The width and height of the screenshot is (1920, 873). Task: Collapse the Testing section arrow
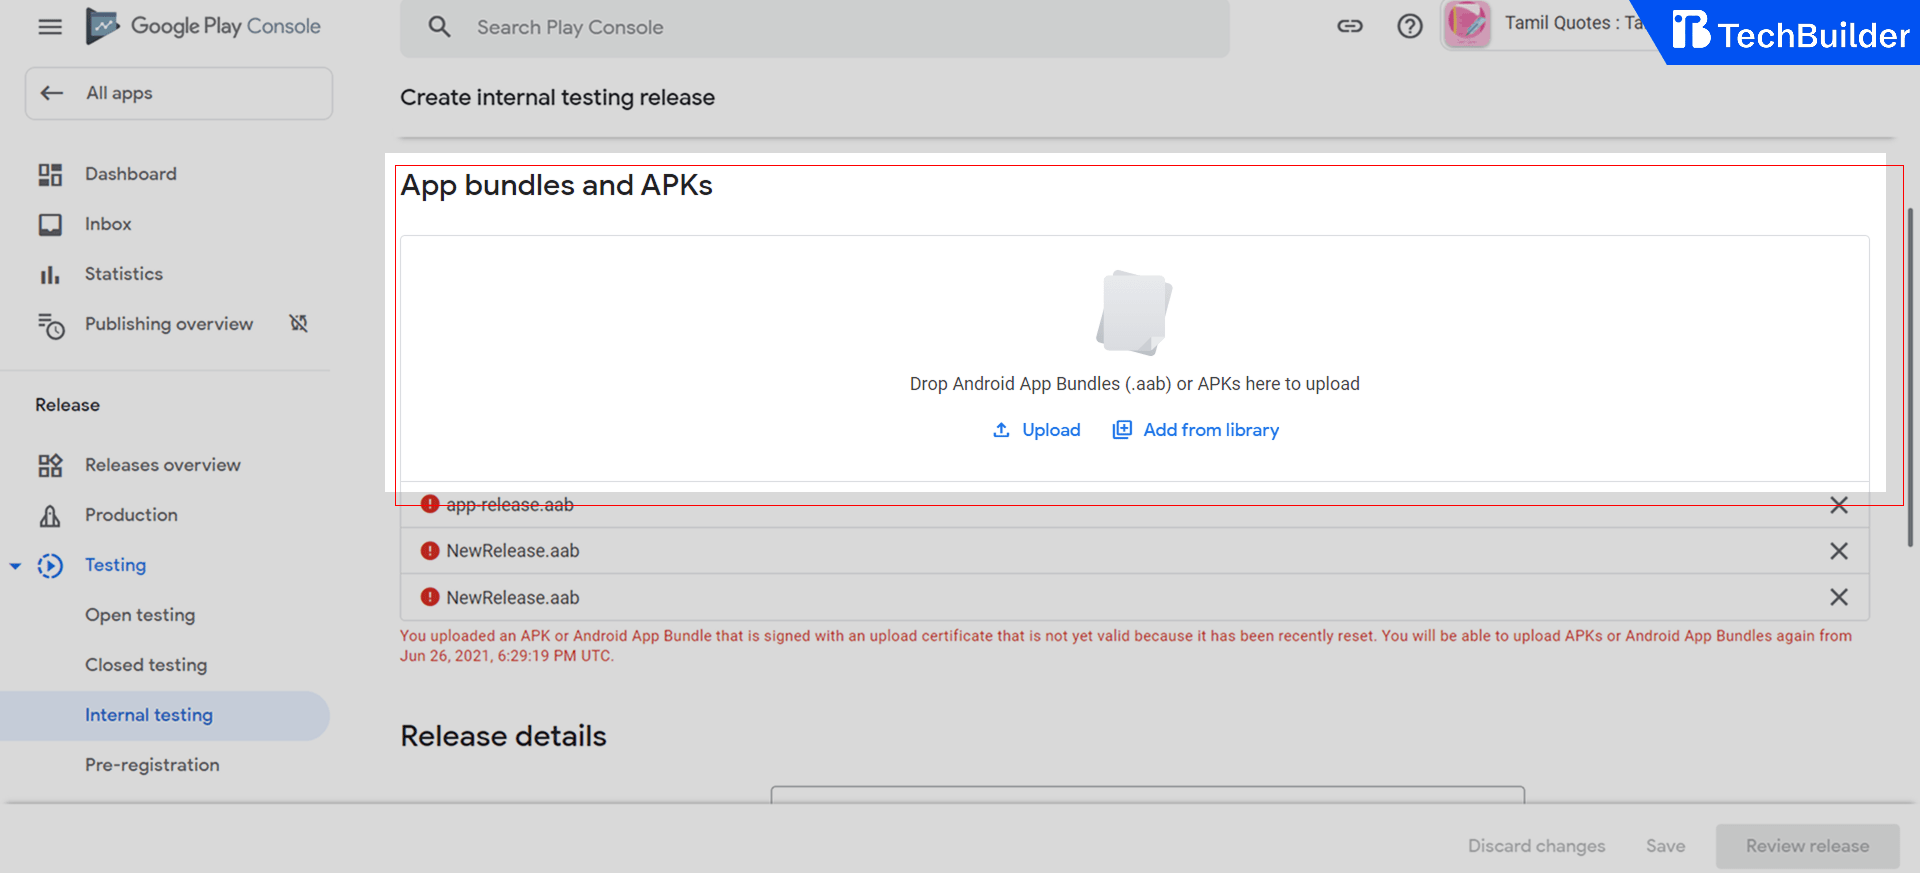(x=15, y=566)
